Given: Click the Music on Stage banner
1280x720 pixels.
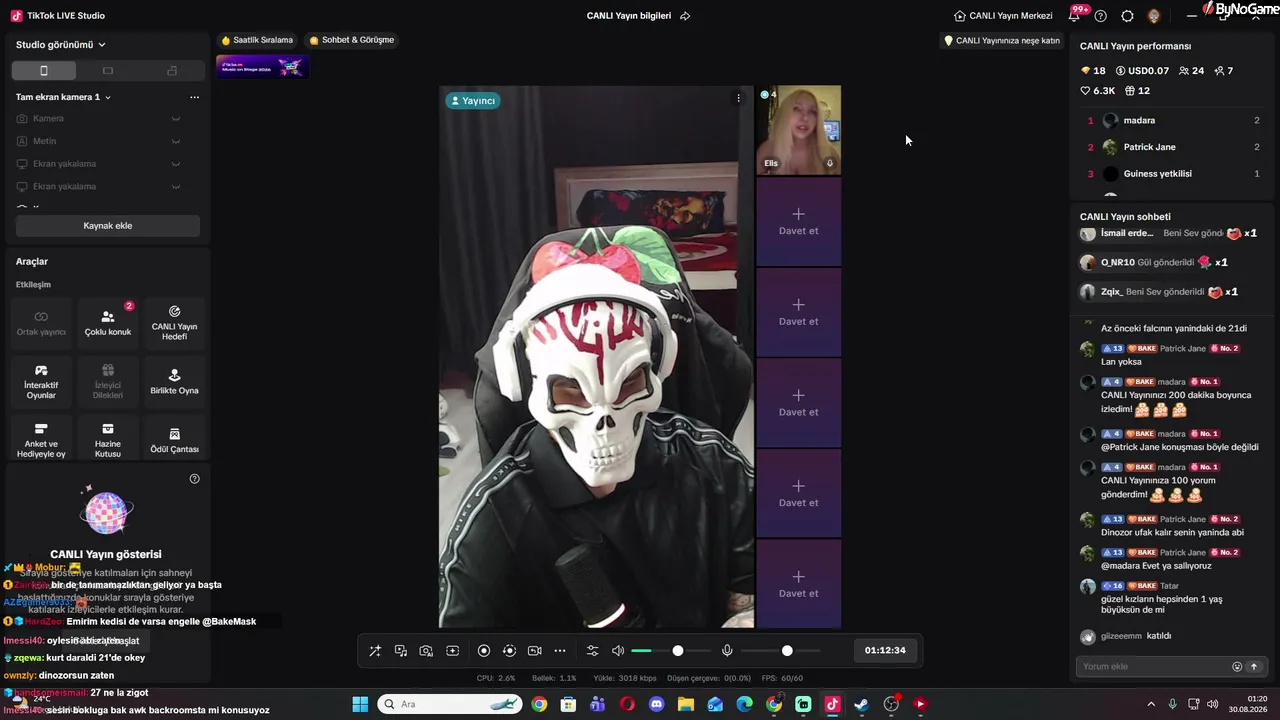Looking at the screenshot, I should pyautogui.click(x=262, y=67).
